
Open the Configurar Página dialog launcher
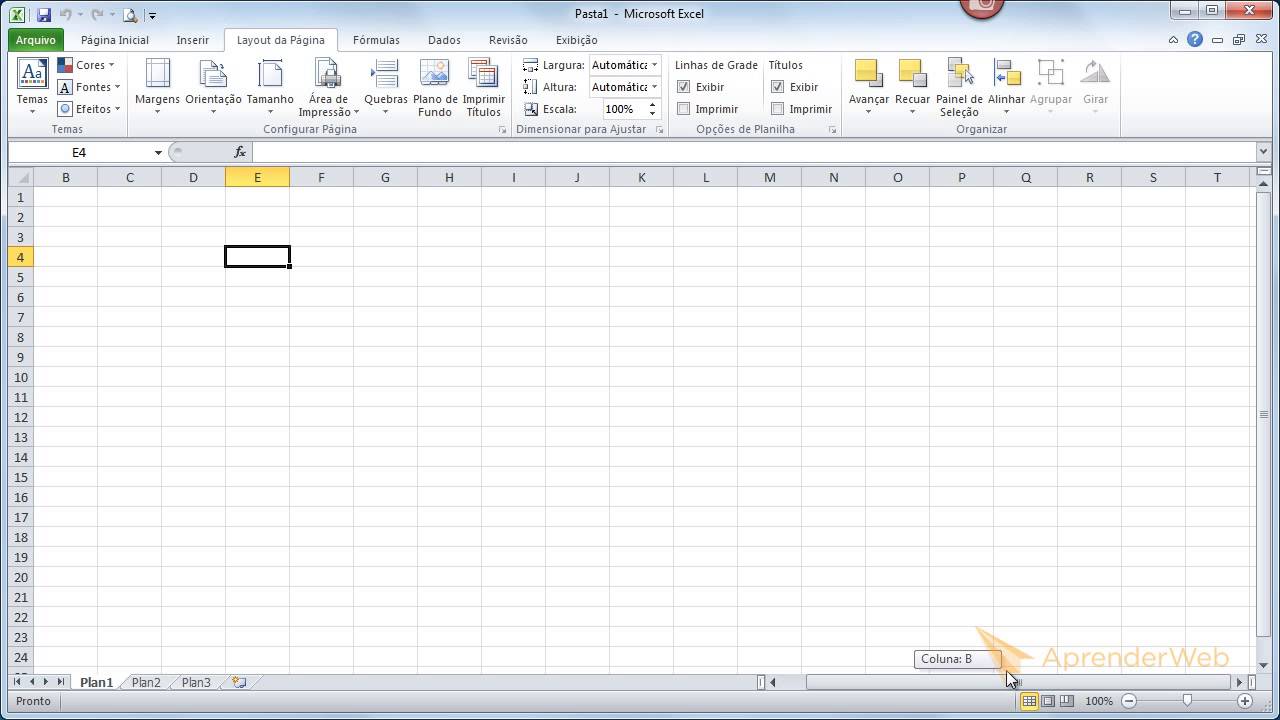tap(502, 130)
